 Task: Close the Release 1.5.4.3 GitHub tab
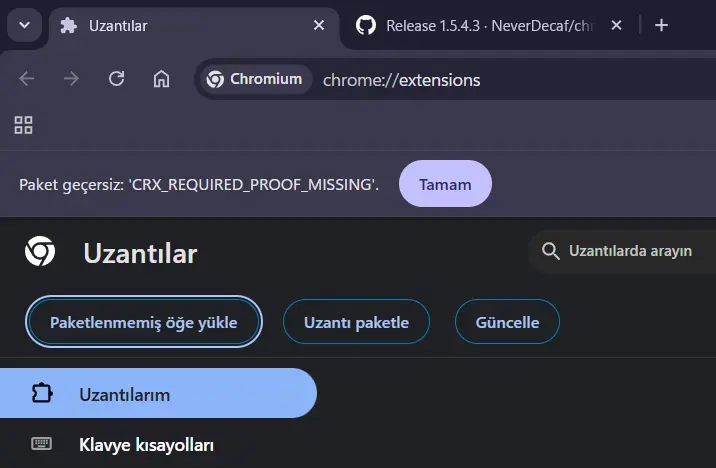616,25
